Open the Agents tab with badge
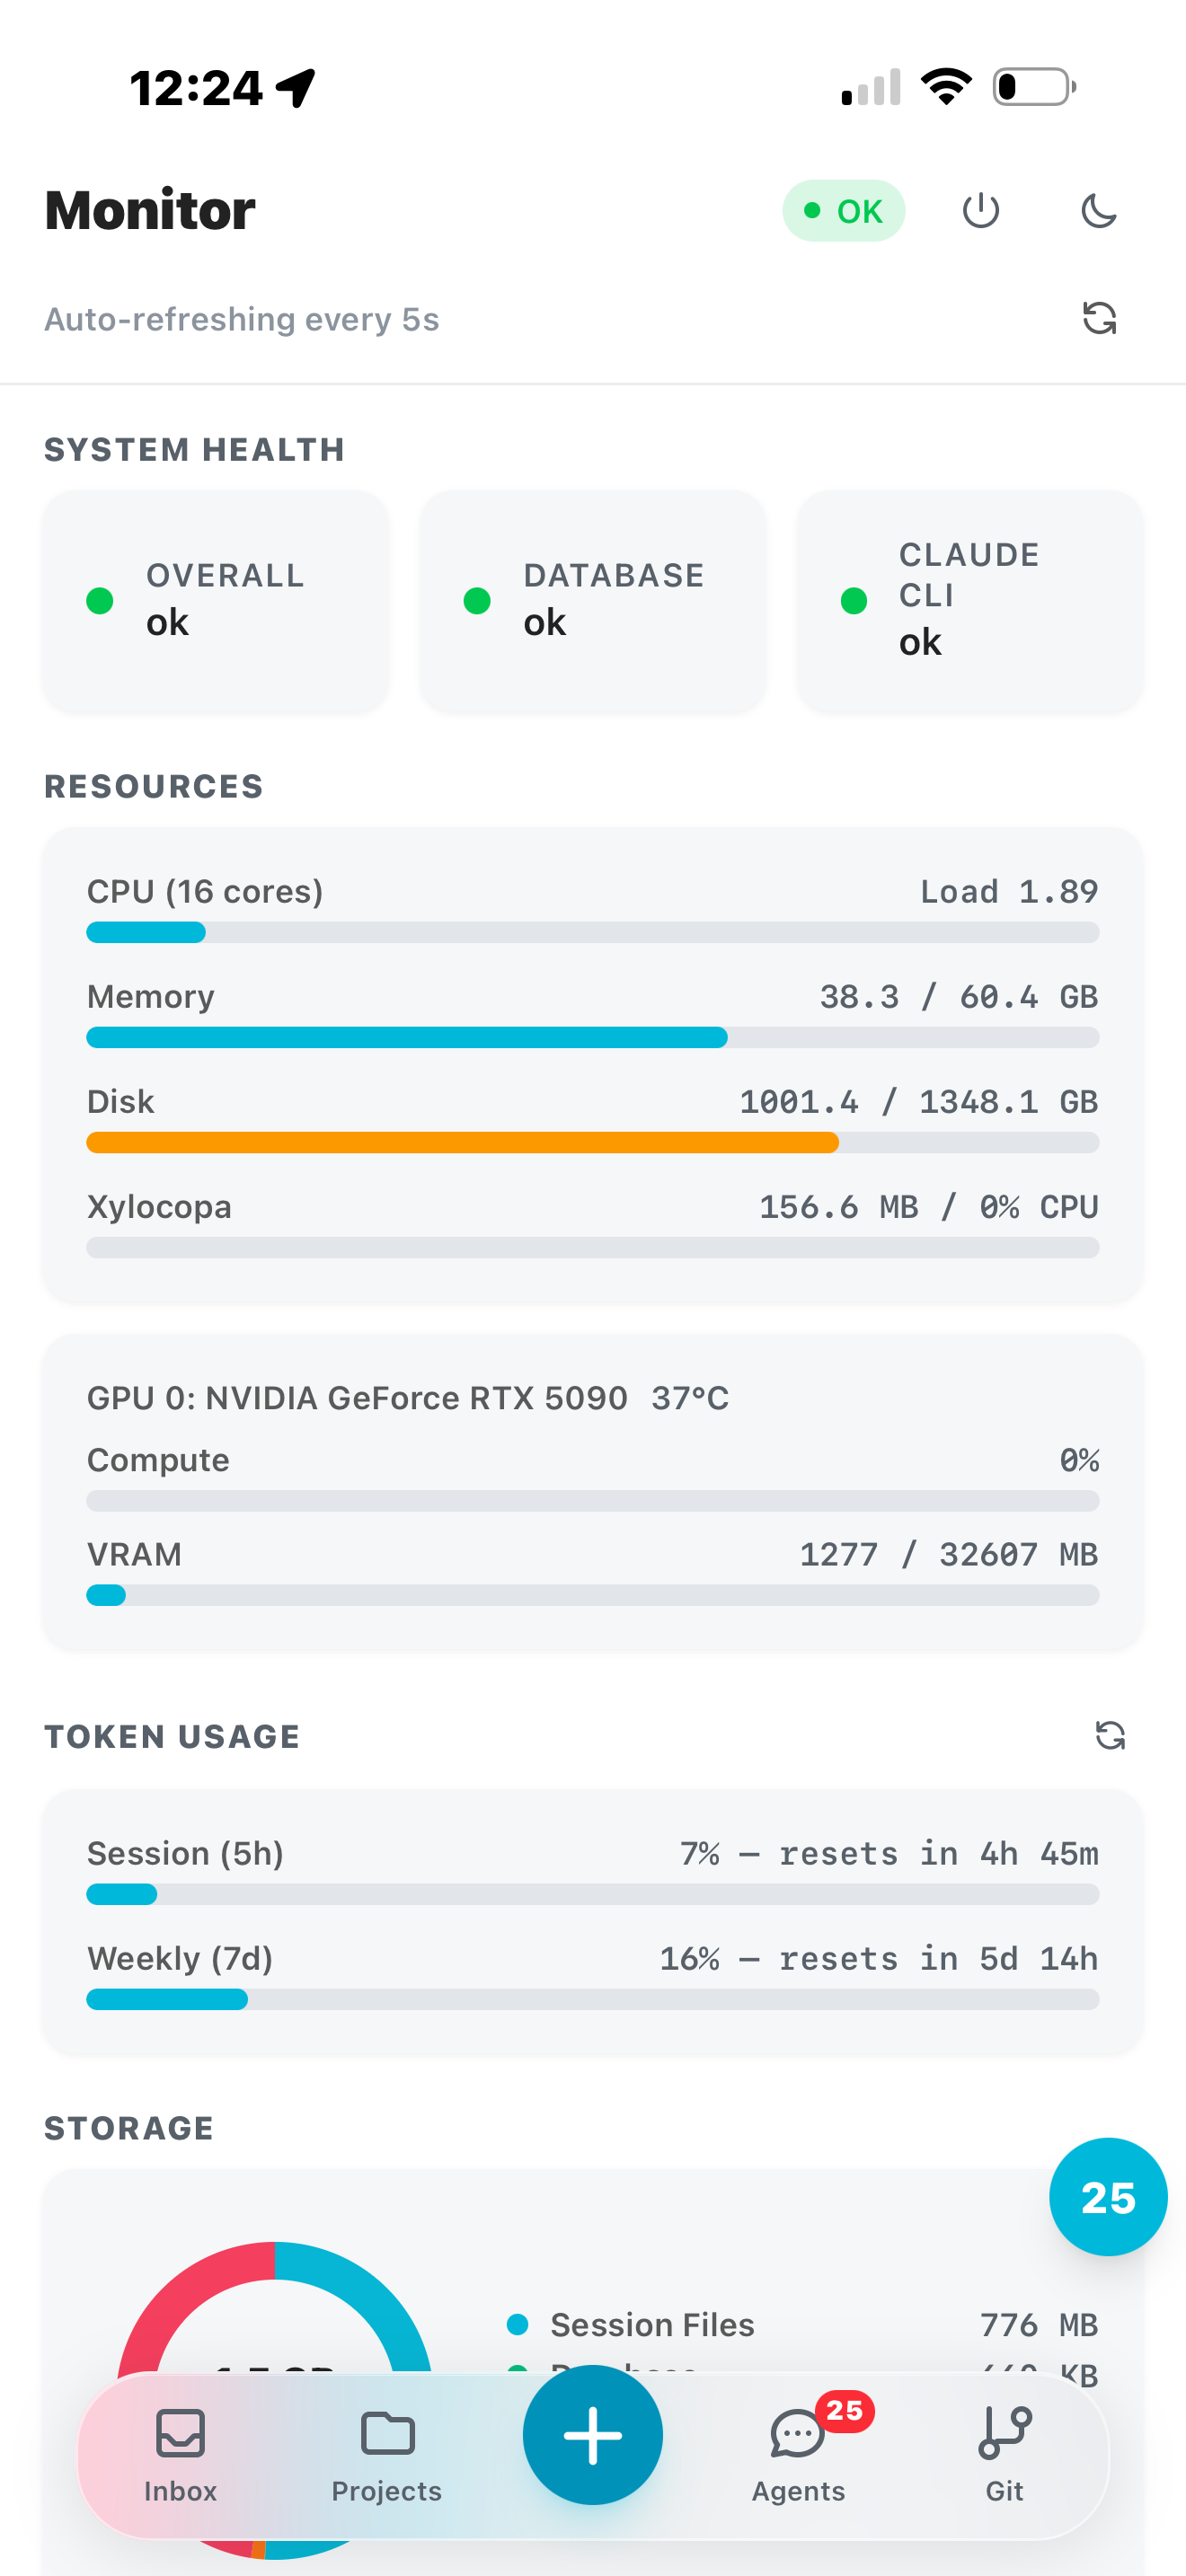The width and height of the screenshot is (1186, 2576). [x=799, y=2456]
